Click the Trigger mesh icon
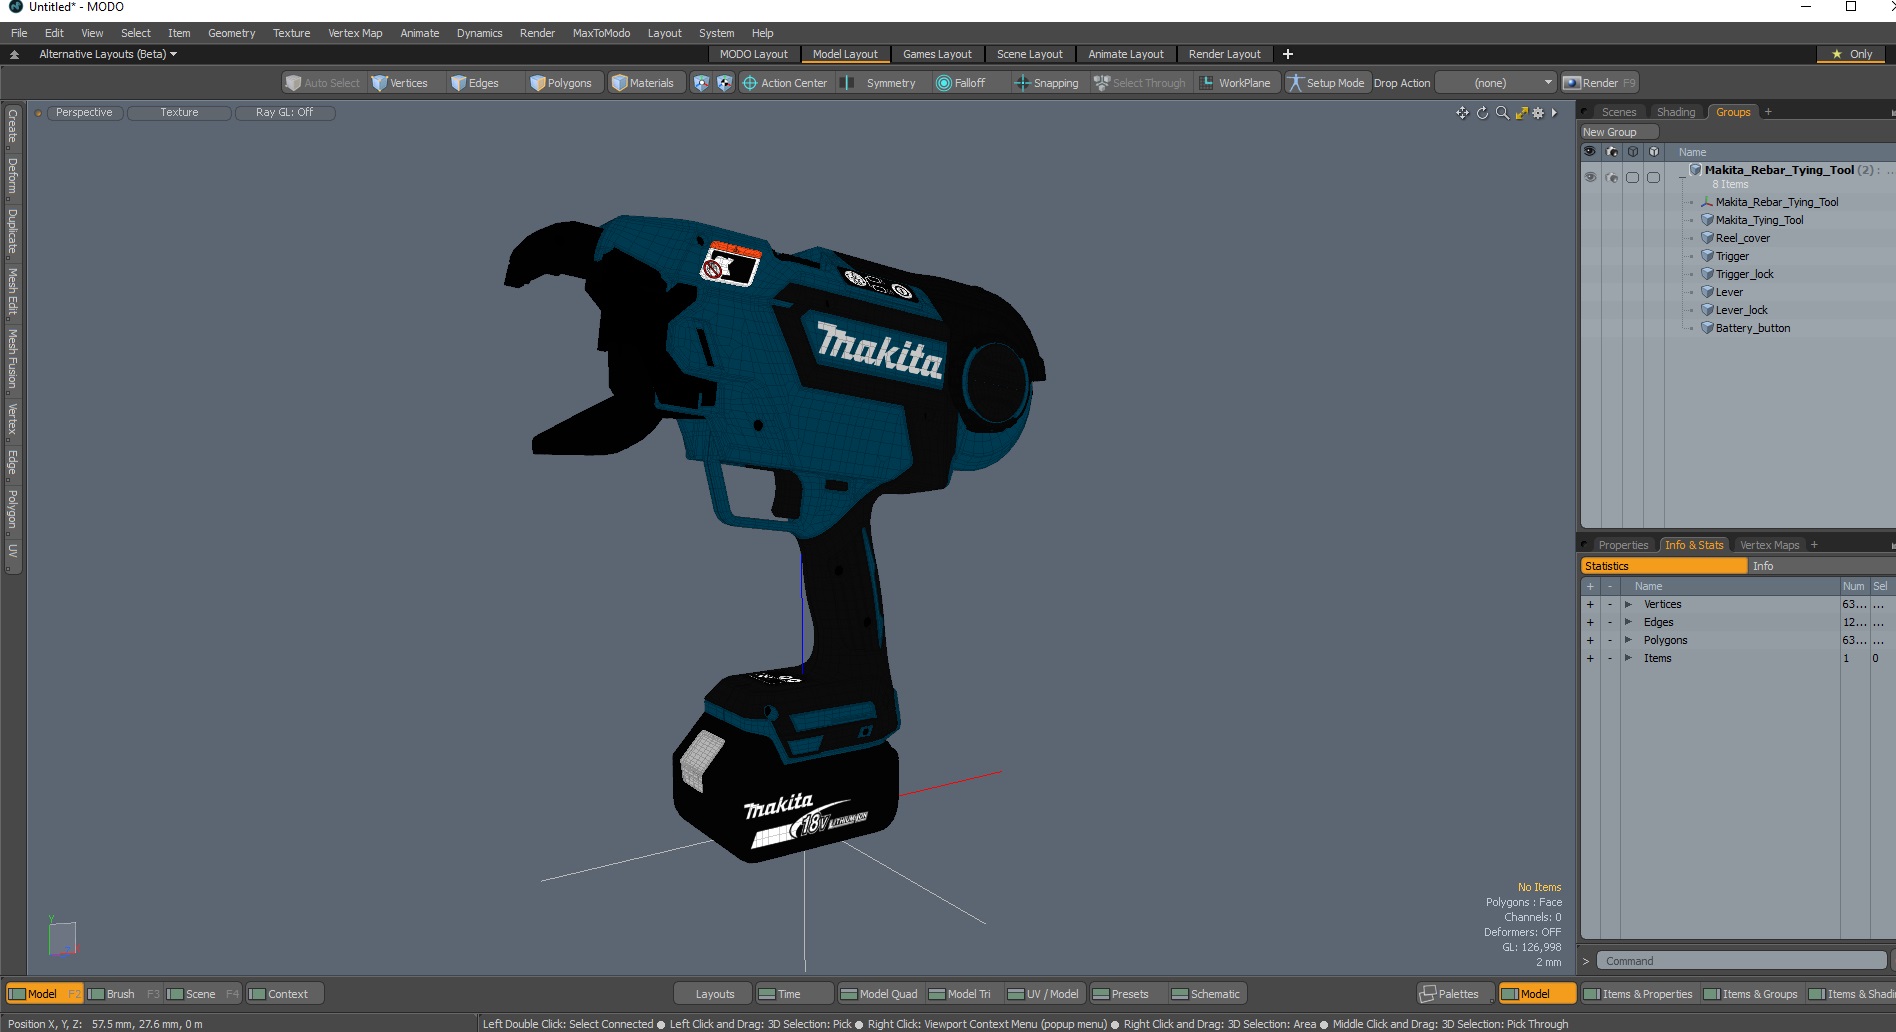Image resolution: width=1896 pixels, height=1032 pixels. click(x=1708, y=256)
